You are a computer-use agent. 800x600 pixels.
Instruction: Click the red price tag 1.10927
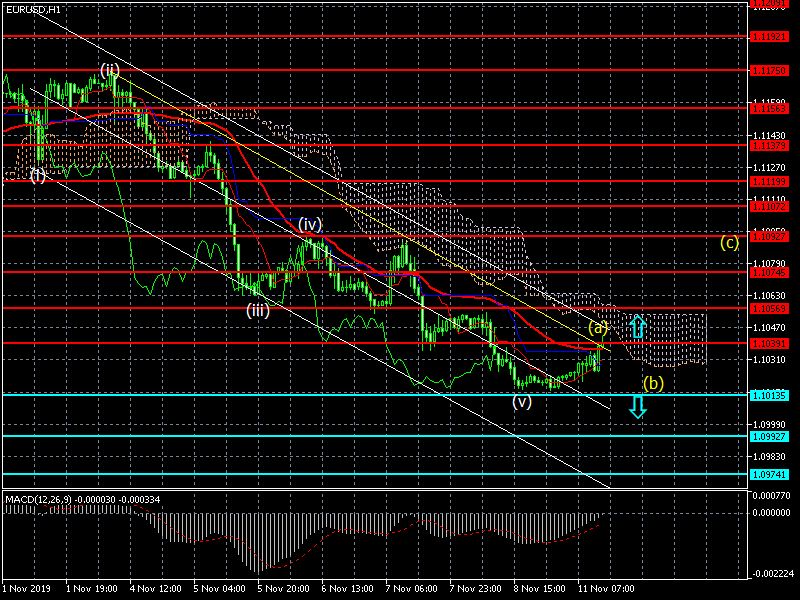point(769,237)
